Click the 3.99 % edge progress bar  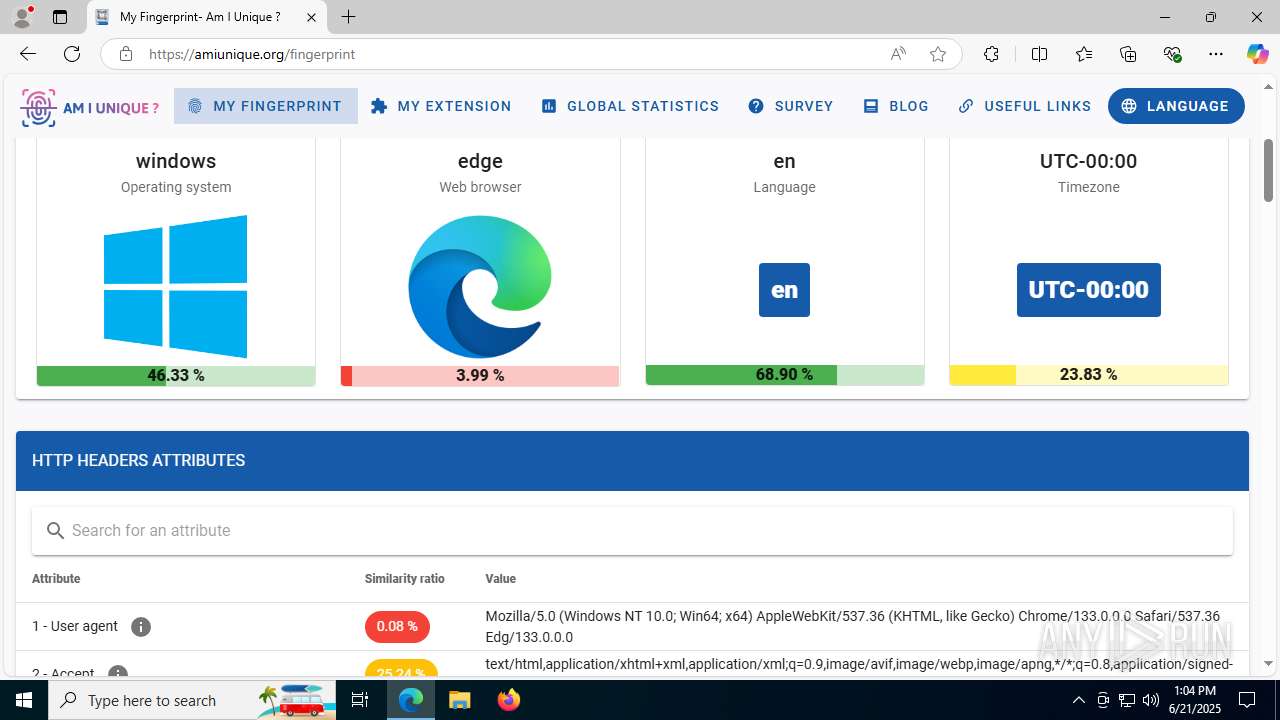(480, 375)
